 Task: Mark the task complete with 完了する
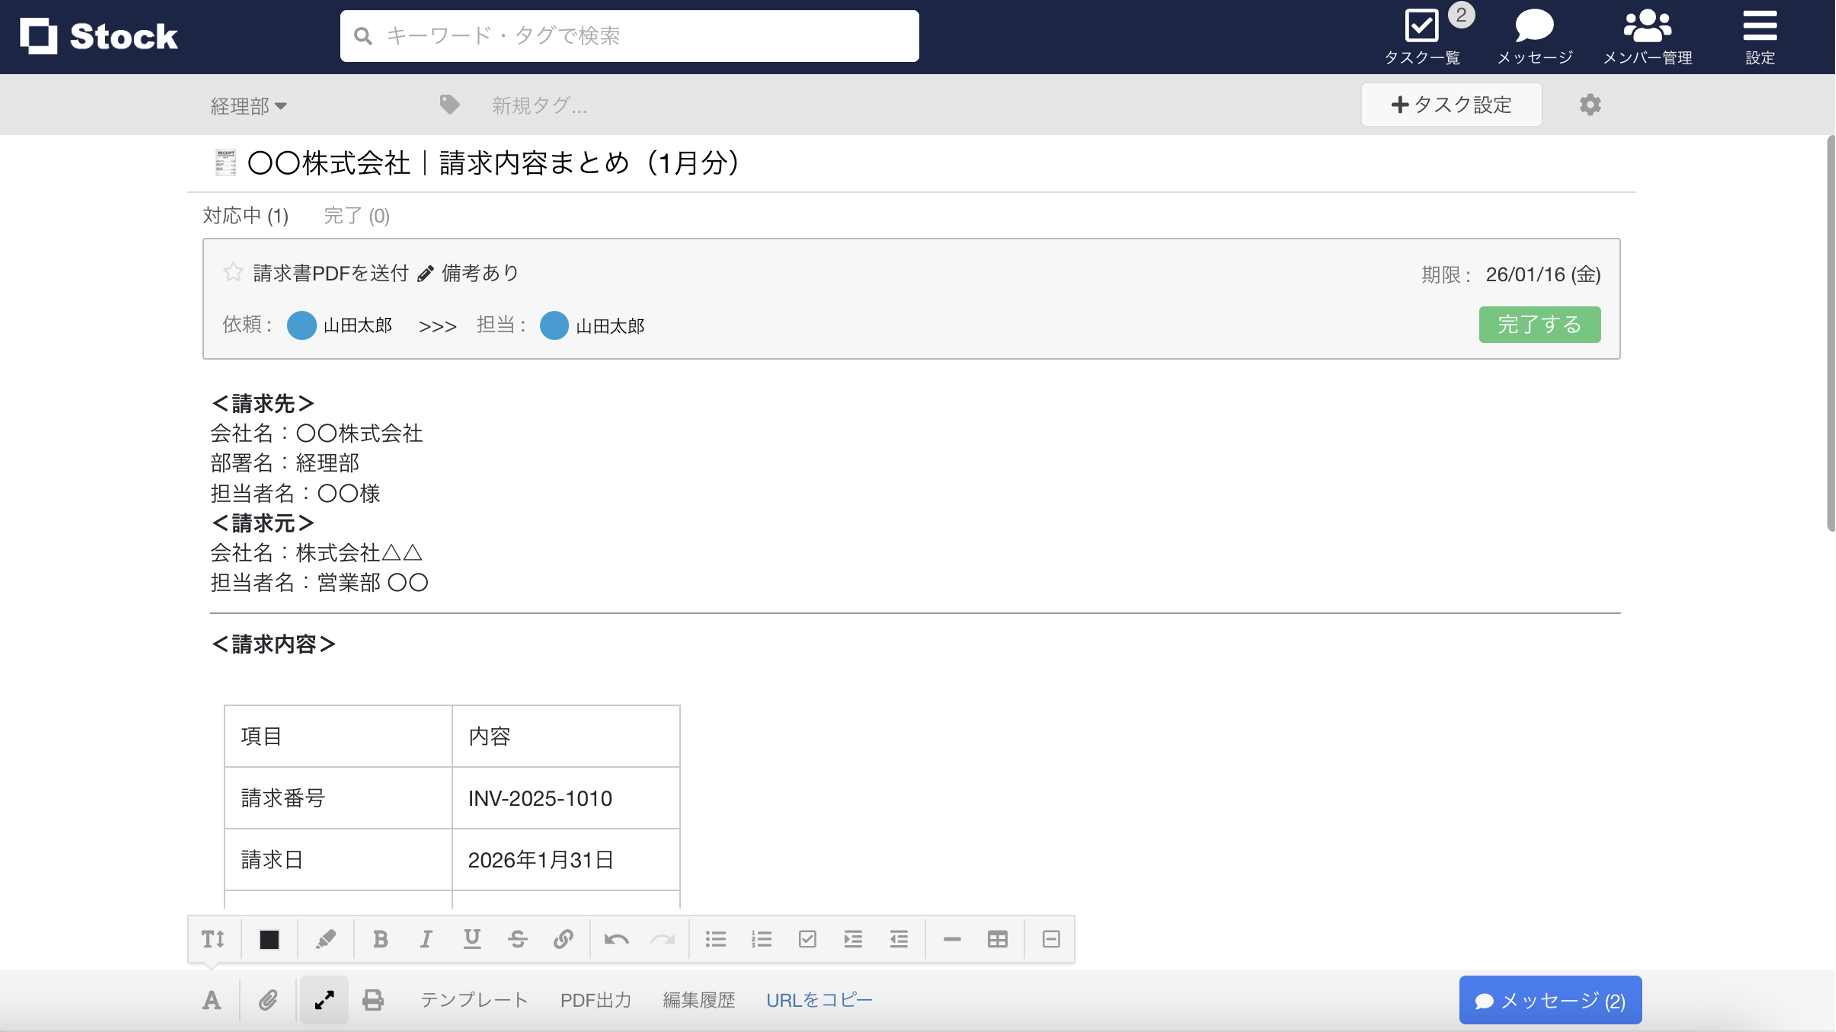(1539, 324)
